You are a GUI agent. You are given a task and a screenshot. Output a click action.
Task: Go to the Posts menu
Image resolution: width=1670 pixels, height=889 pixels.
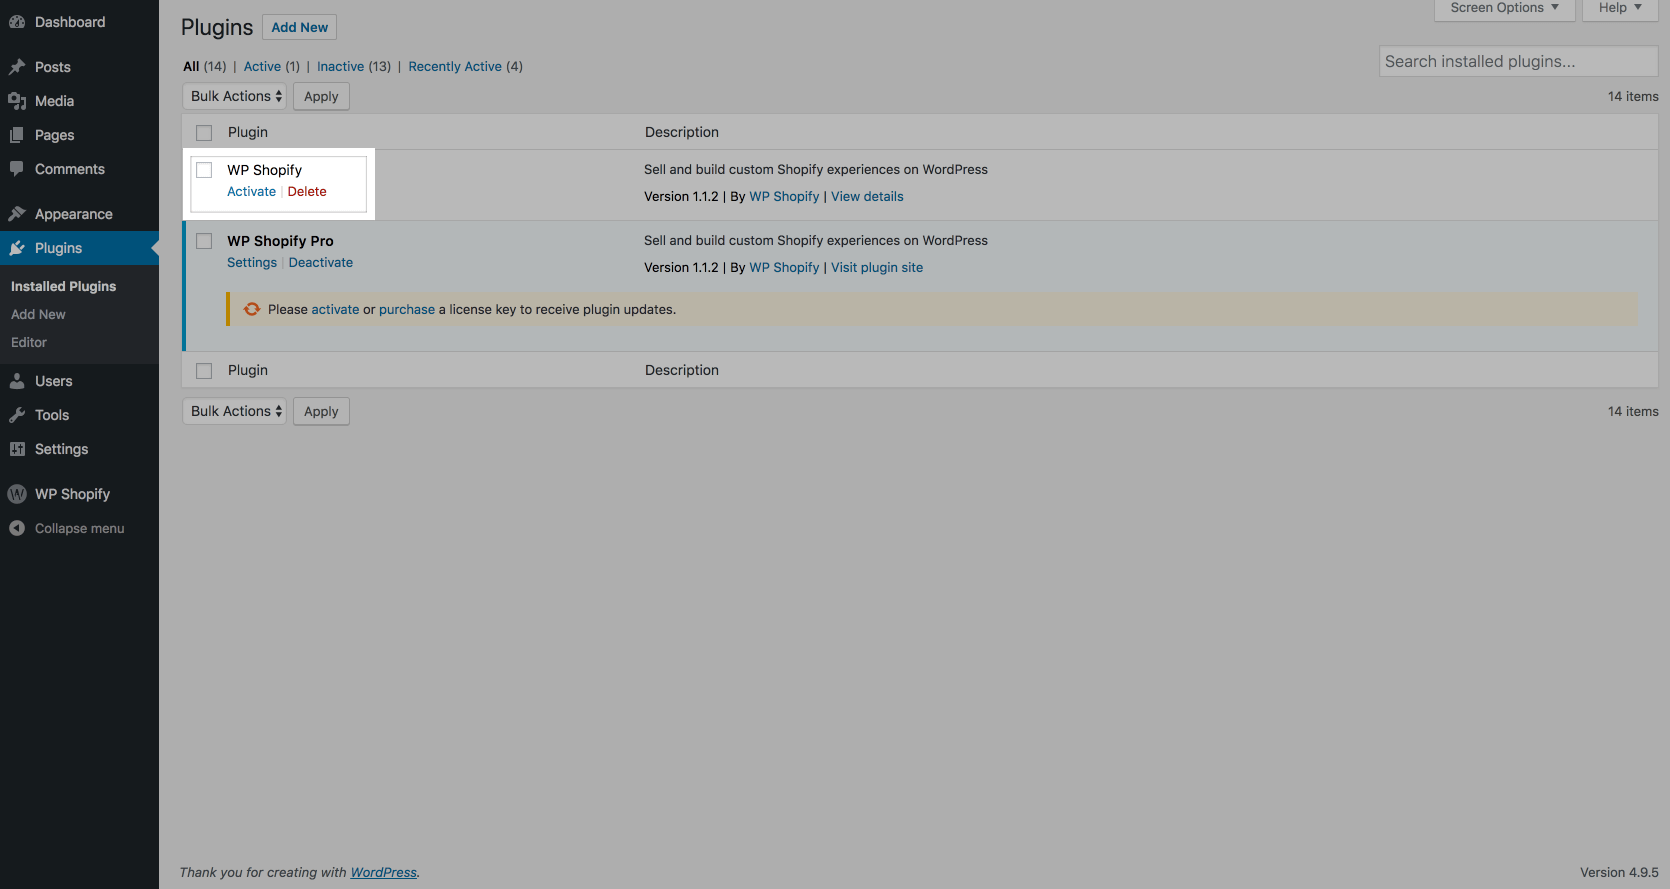tap(53, 67)
